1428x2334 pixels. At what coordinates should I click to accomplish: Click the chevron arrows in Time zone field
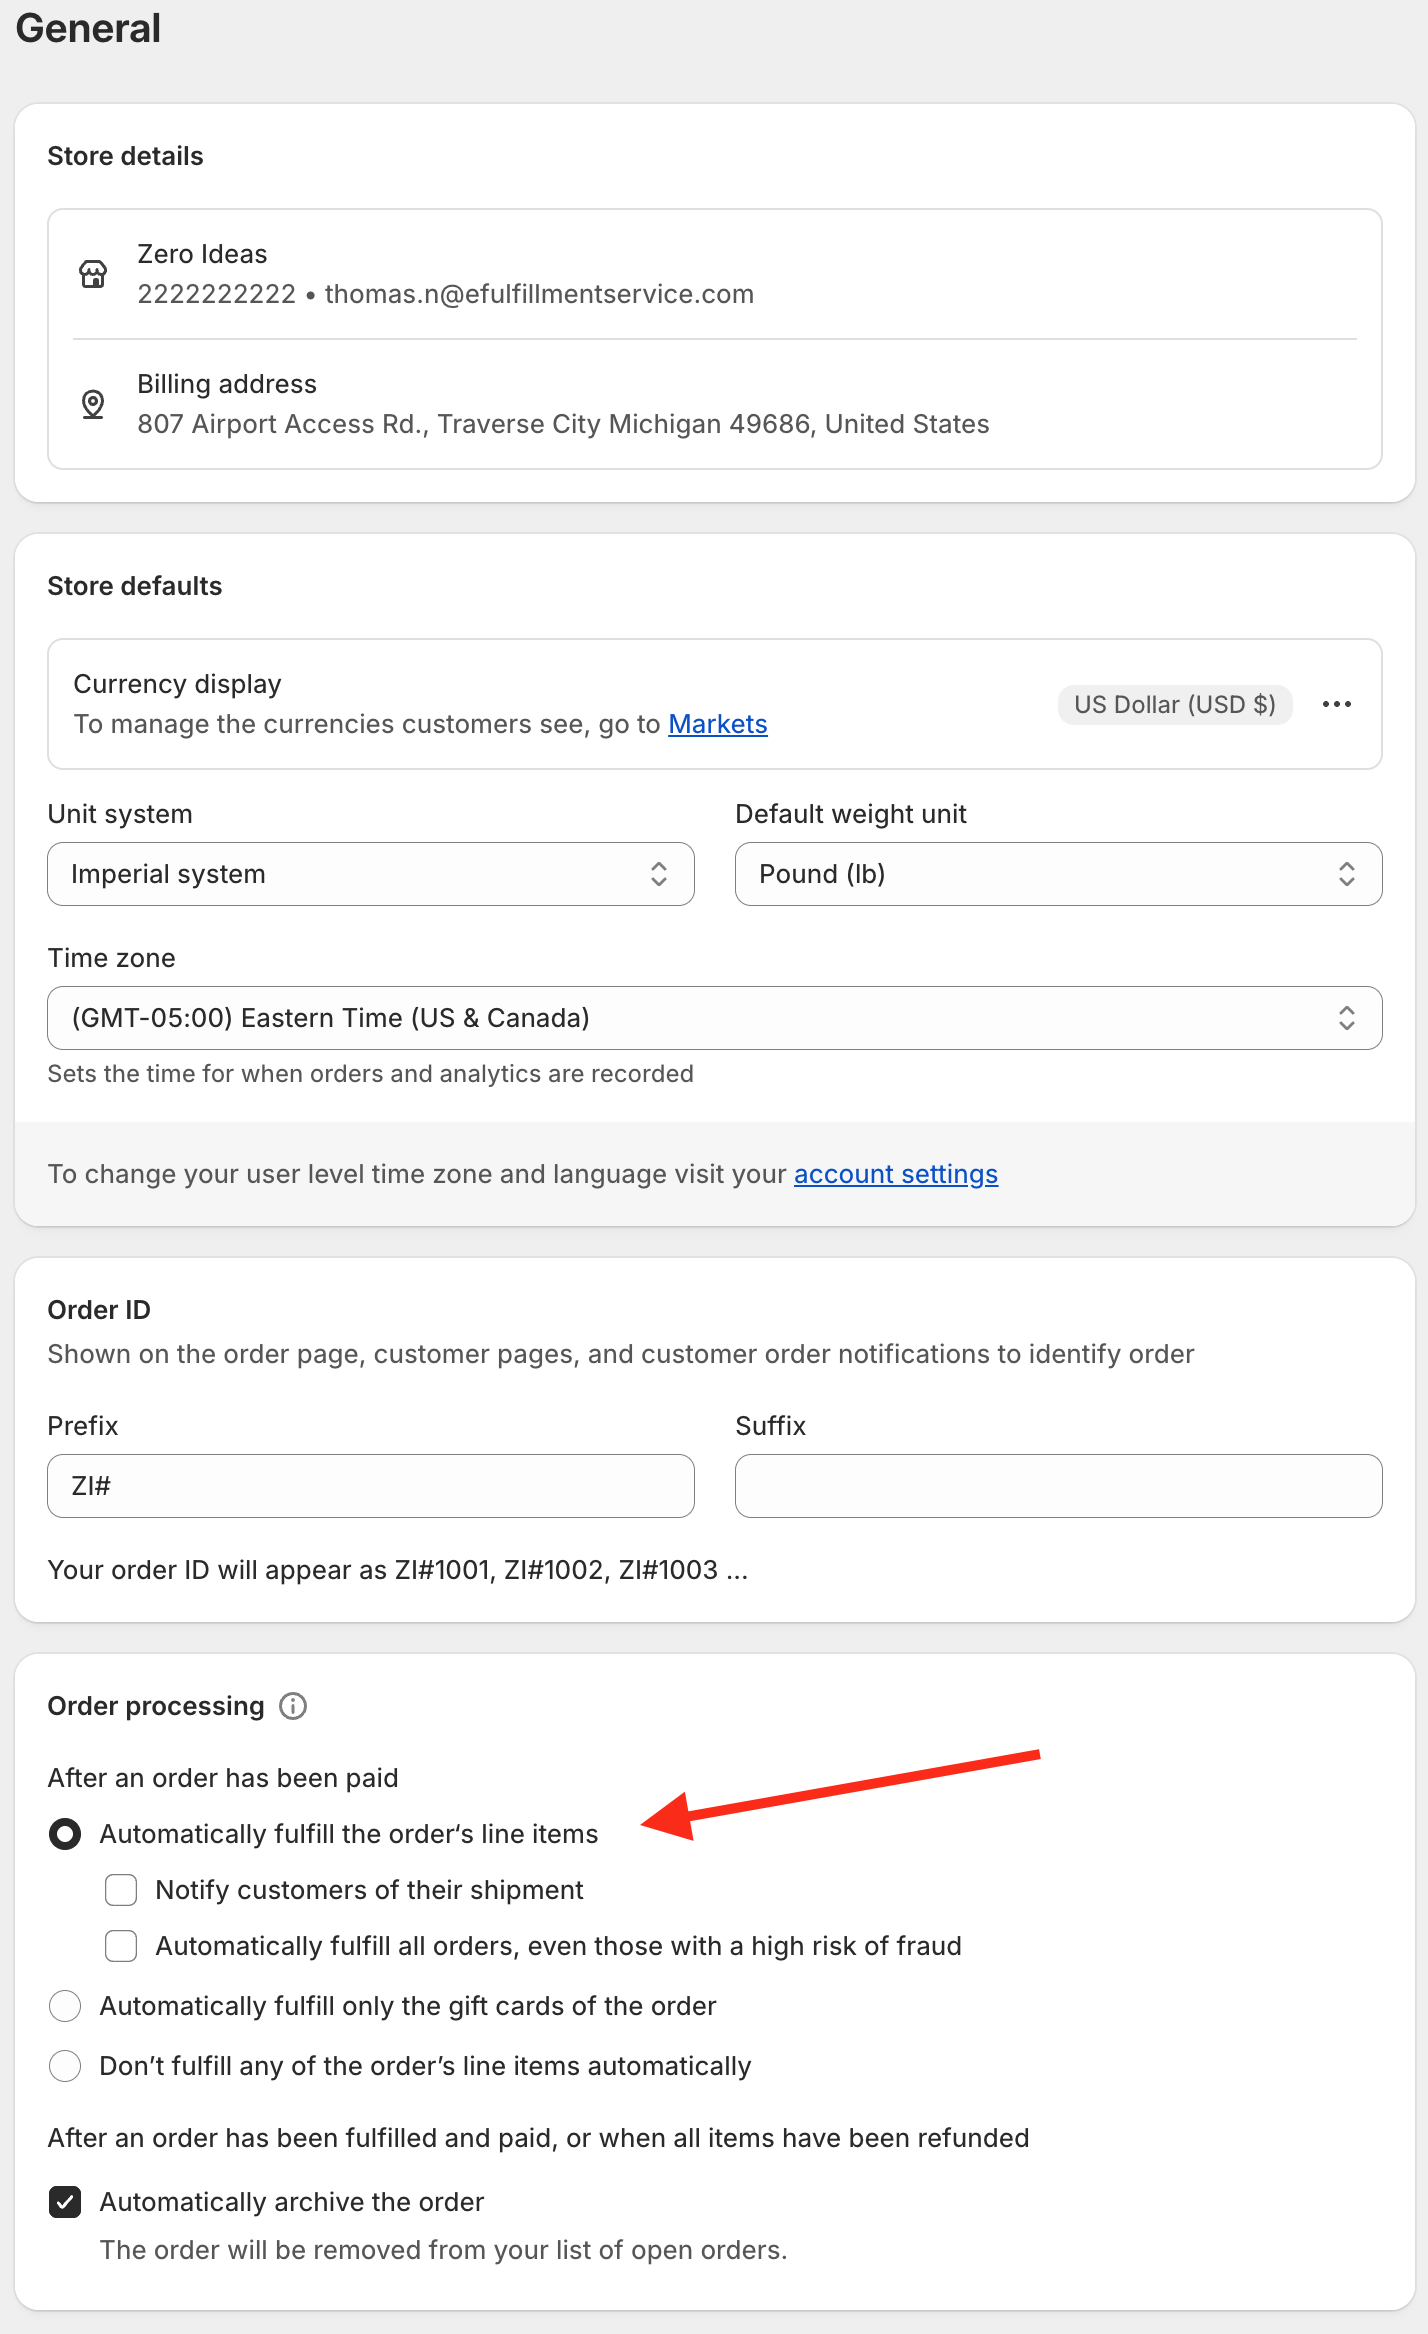click(x=1347, y=1018)
